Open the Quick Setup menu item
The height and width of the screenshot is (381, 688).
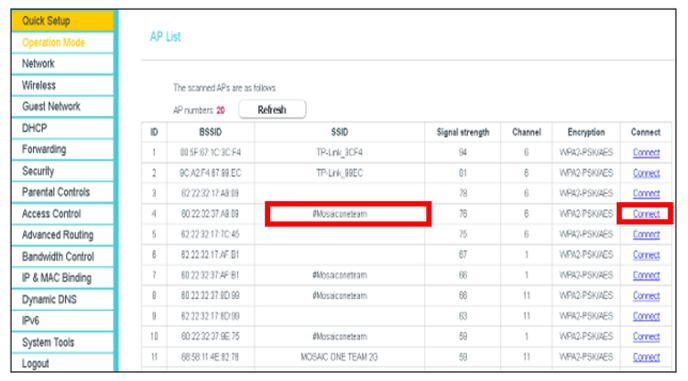(62, 21)
